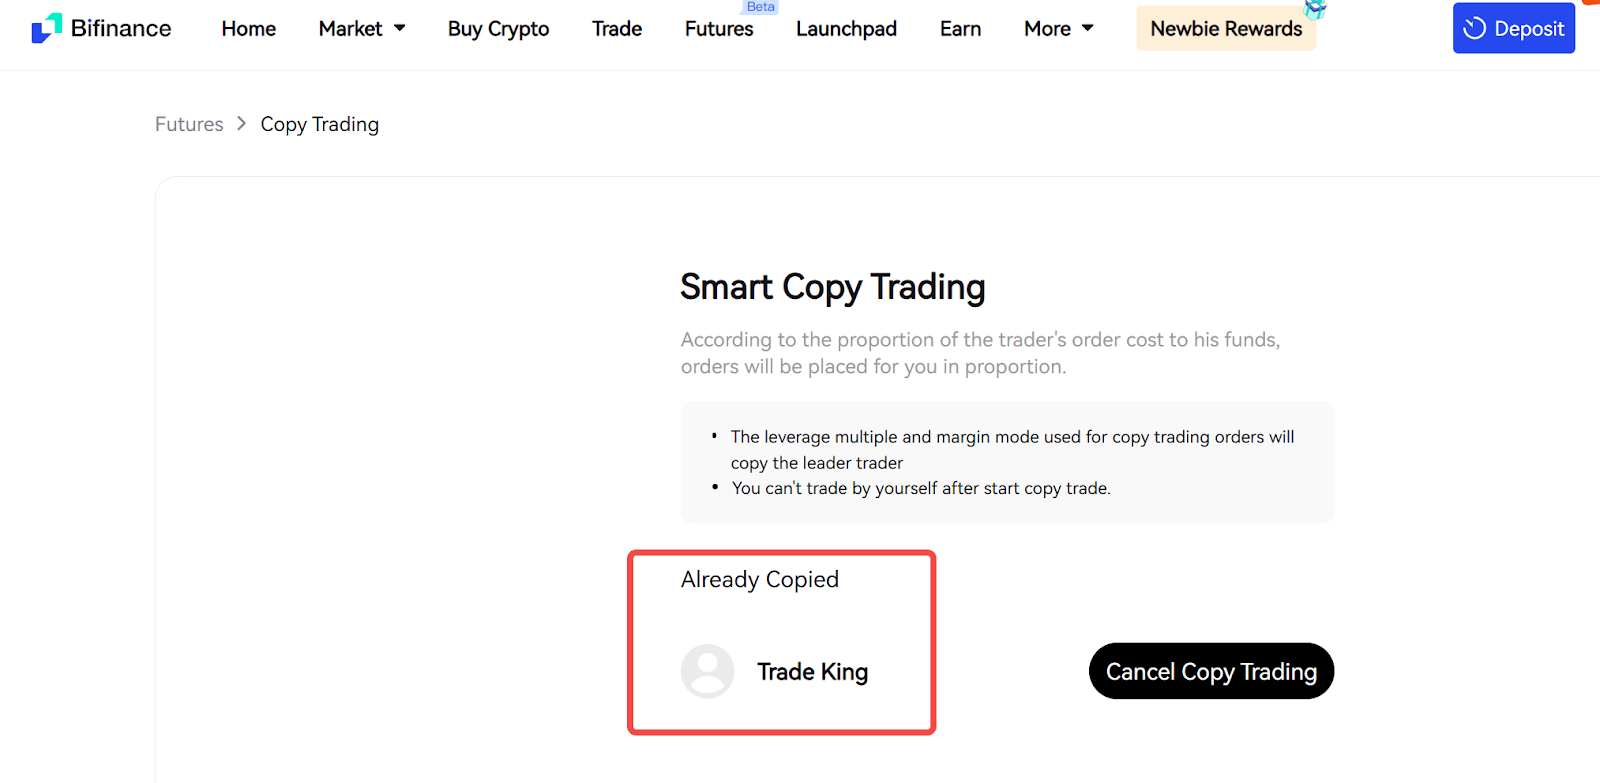1600x783 pixels.
Task: Select Trade in the top navigation
Action: 617,29
